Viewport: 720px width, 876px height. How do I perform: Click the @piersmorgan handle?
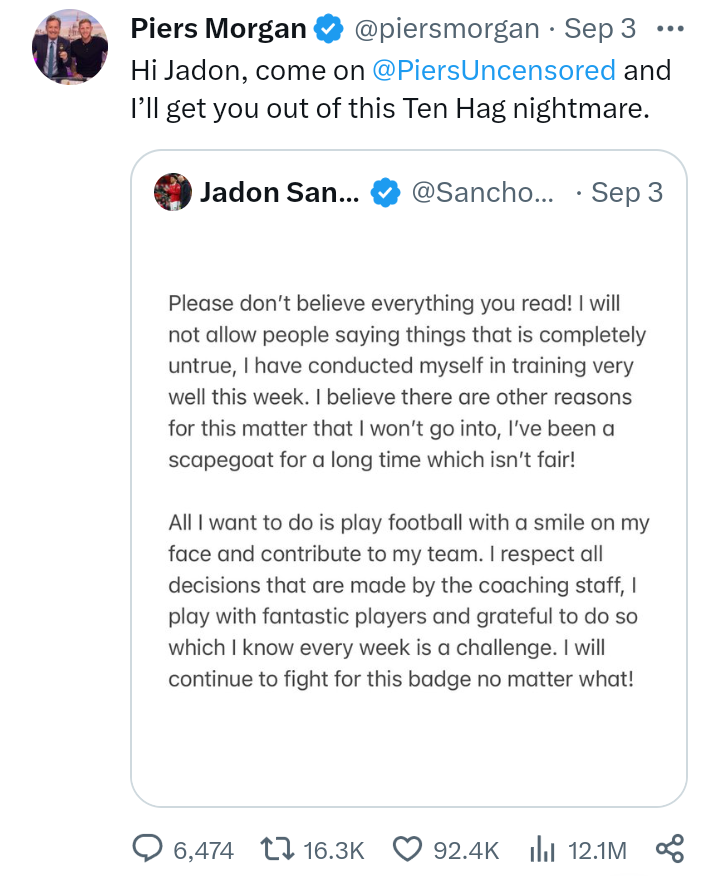pos(447,29)
